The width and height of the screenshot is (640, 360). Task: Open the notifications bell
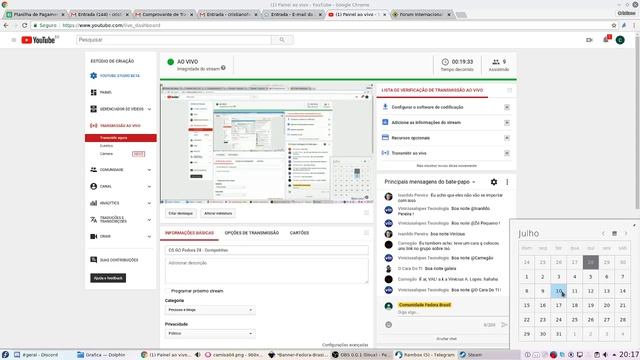[x=606, y=40]
